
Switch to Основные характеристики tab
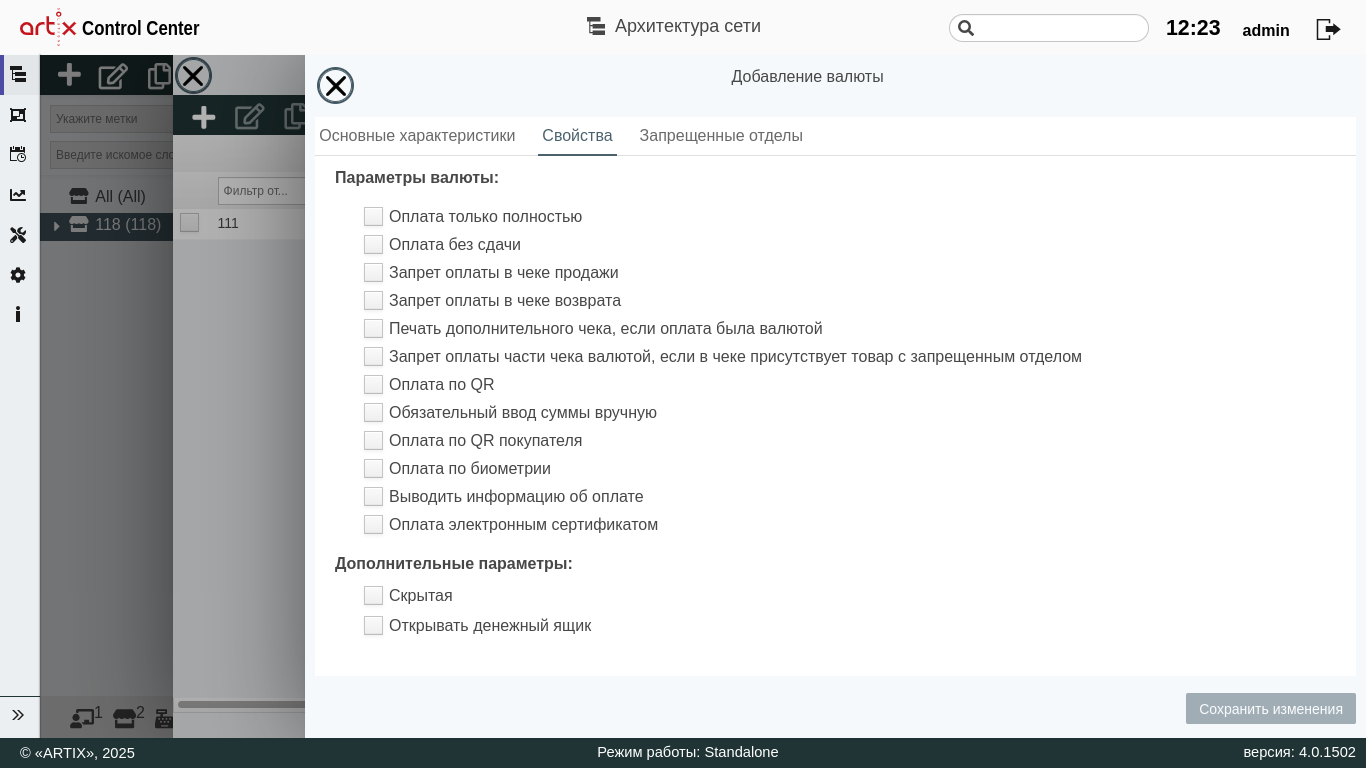point(417,136)
